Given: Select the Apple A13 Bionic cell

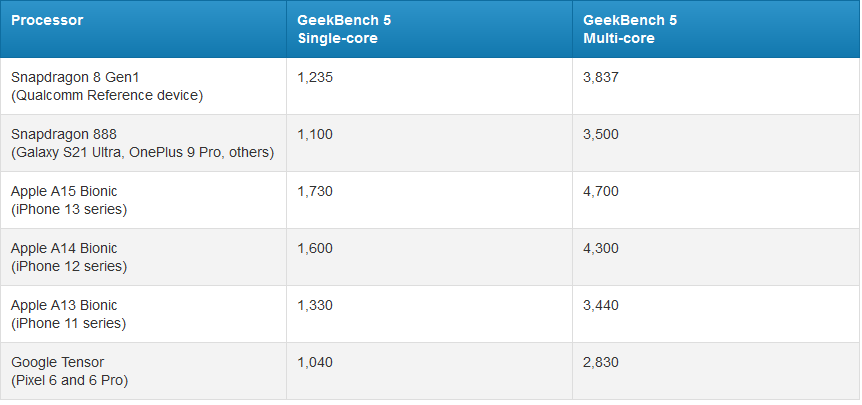Looking at the screenshot, I should 69,314.
